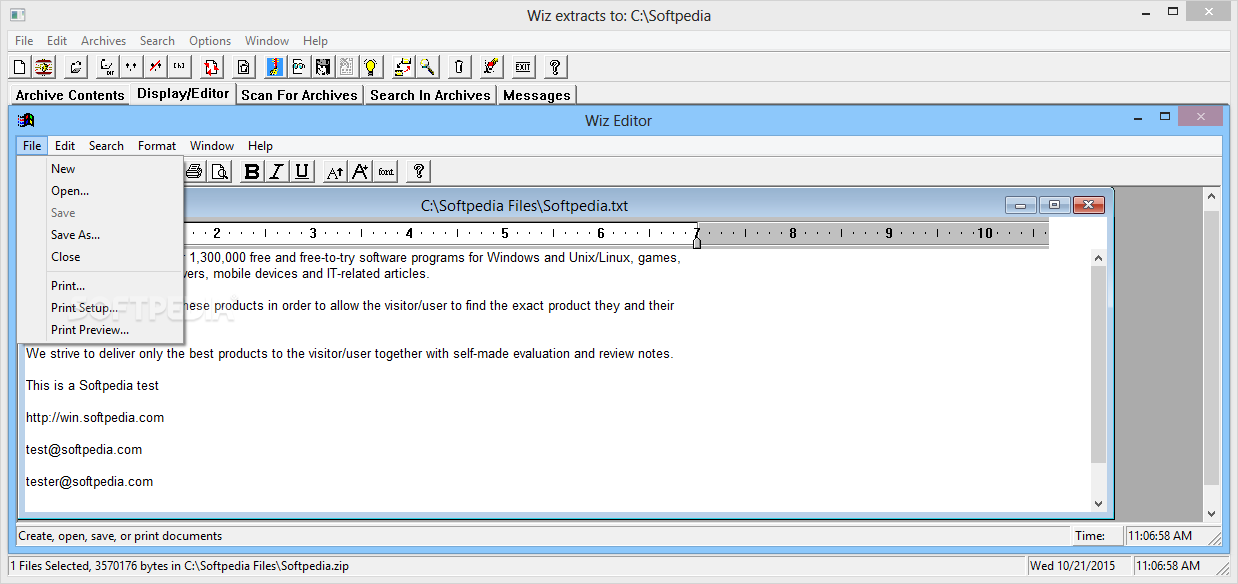Choose Open... from the File menu
This screenshot has height=584, width=1238.
[x=100, y=191]
